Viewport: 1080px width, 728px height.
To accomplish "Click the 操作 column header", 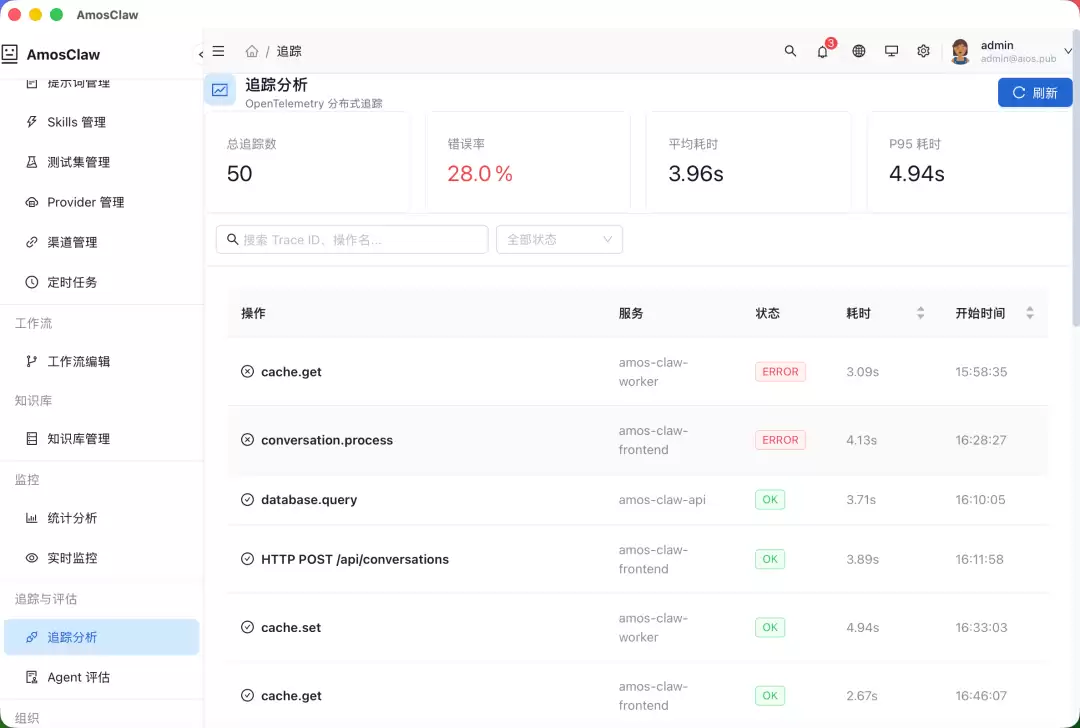I will click(253, 313).
